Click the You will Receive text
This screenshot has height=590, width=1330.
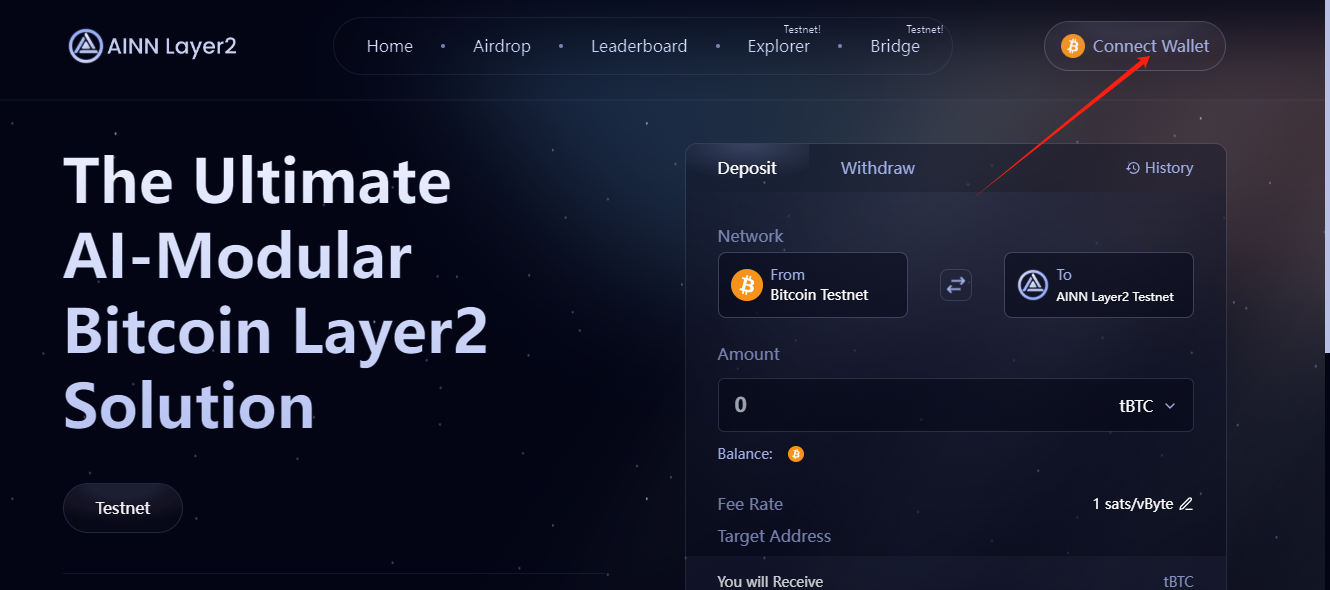(x=770, y=581)
